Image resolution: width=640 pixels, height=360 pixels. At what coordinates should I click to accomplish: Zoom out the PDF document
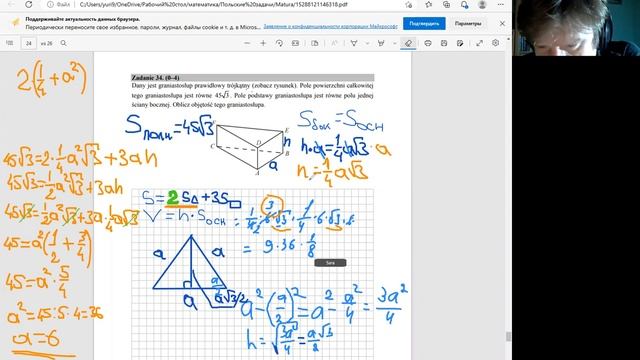click(x=247, y=43)
